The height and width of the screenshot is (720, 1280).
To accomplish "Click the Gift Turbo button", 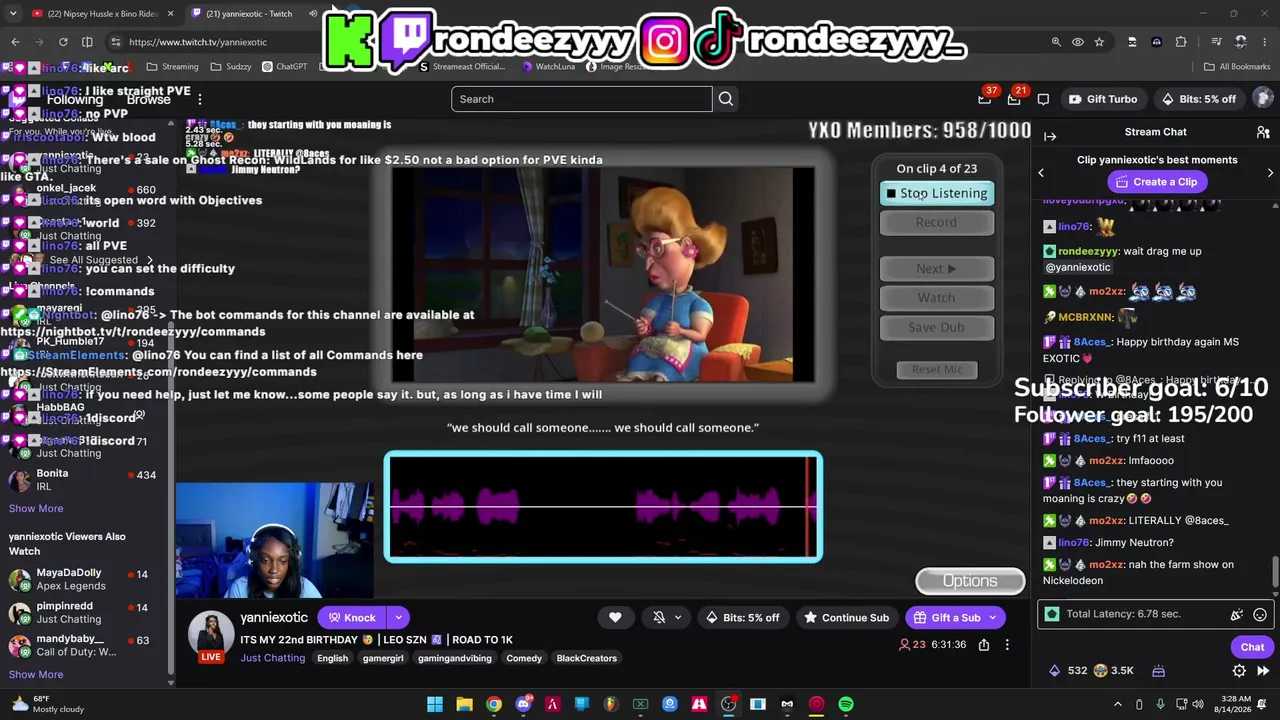I will [1102, 99].
